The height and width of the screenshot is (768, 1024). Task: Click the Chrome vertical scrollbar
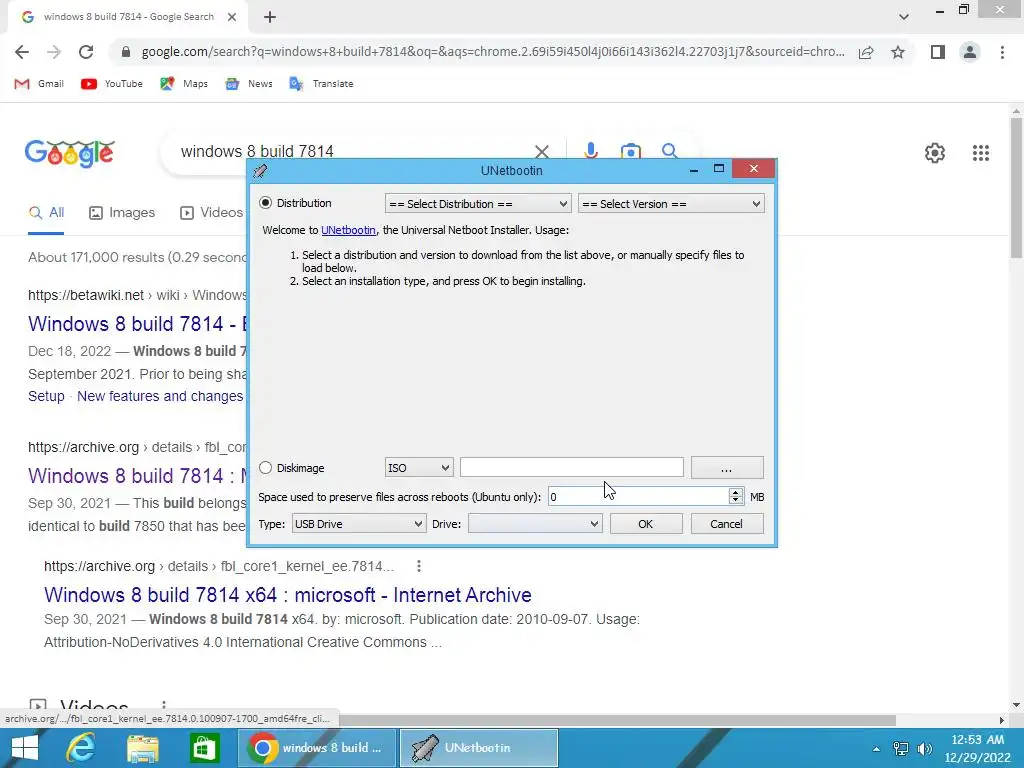[1016, 188]
